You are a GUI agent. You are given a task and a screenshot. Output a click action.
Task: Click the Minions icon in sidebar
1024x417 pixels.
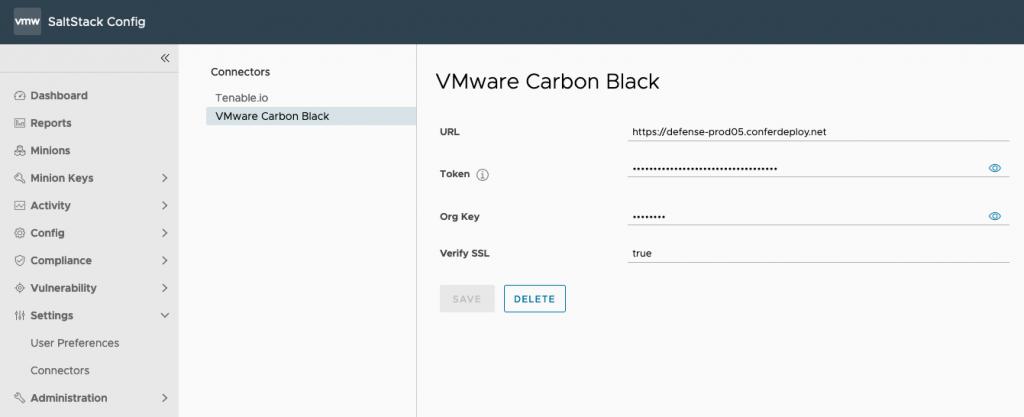[x=20, y=151]
